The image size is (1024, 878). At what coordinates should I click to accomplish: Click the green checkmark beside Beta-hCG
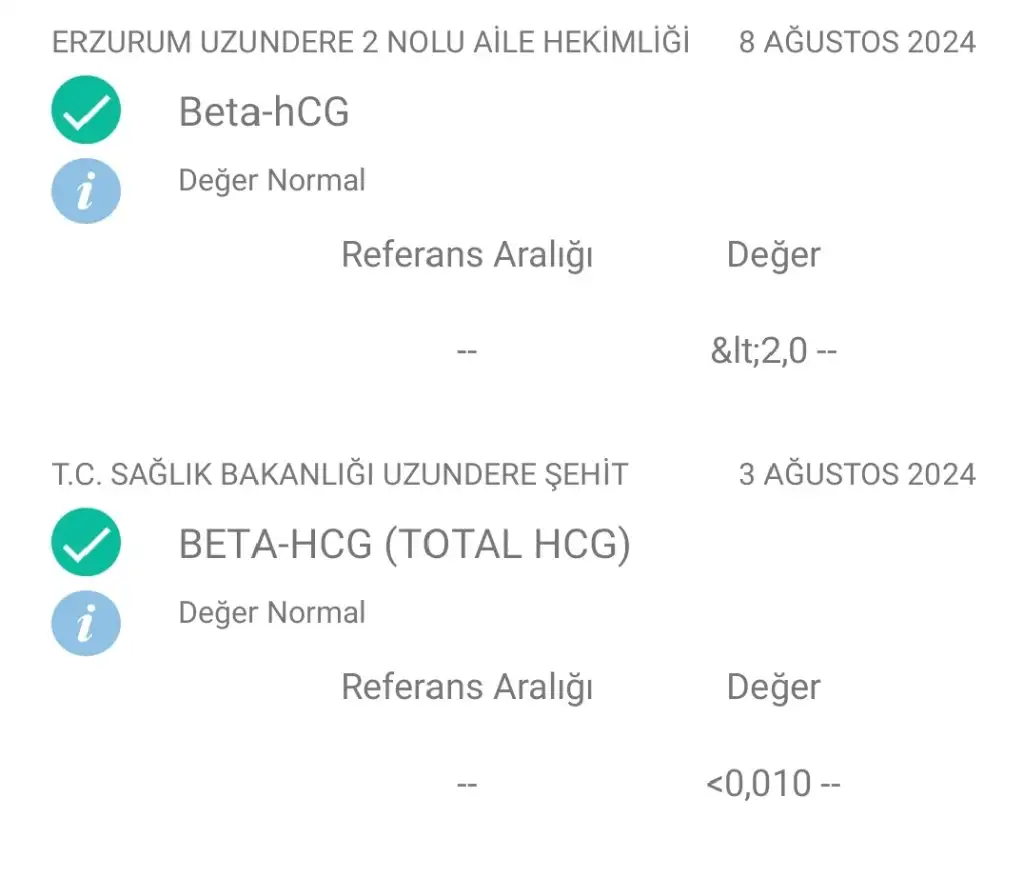click(x=86, y=110)
